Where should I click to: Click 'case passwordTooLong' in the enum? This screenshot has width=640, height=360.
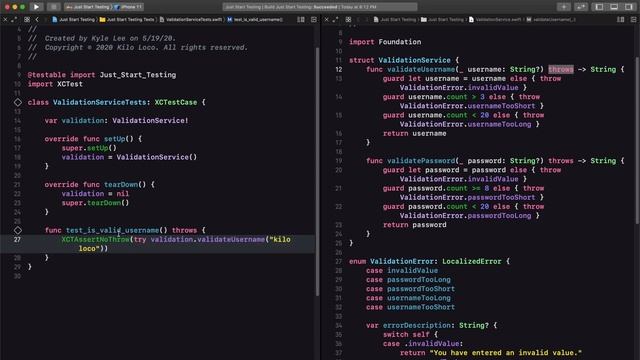tap(408, 280)
